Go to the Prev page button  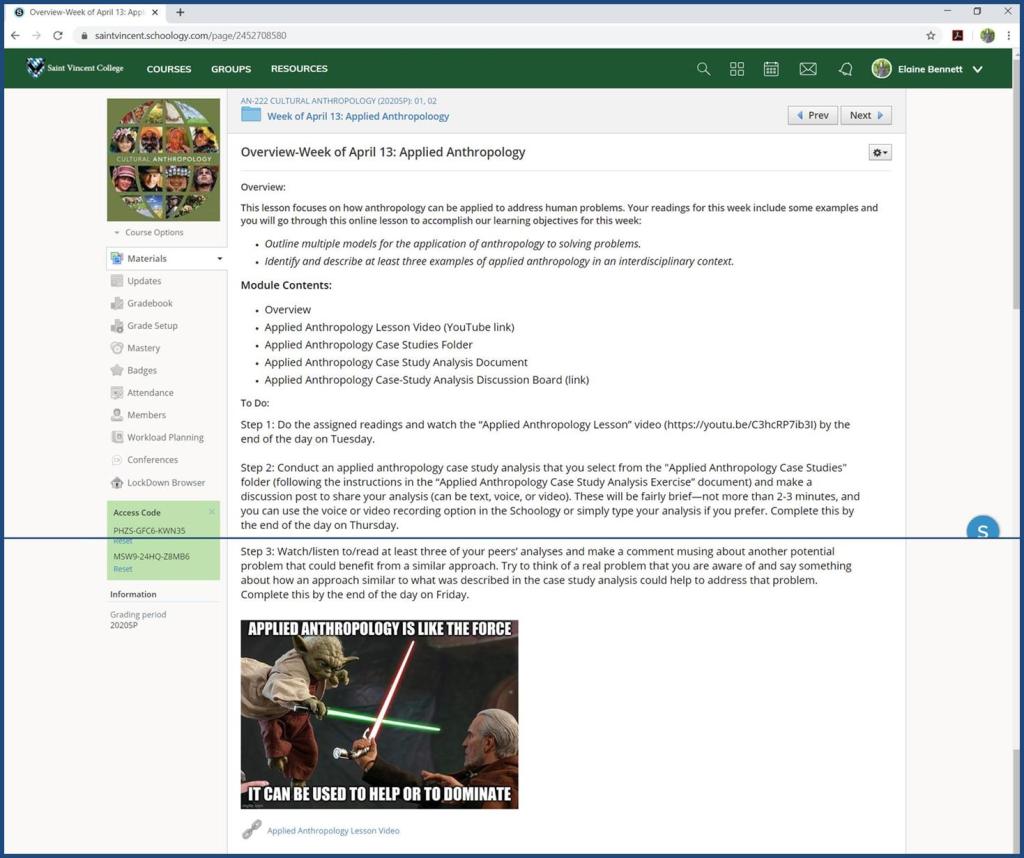coord(812,115)
